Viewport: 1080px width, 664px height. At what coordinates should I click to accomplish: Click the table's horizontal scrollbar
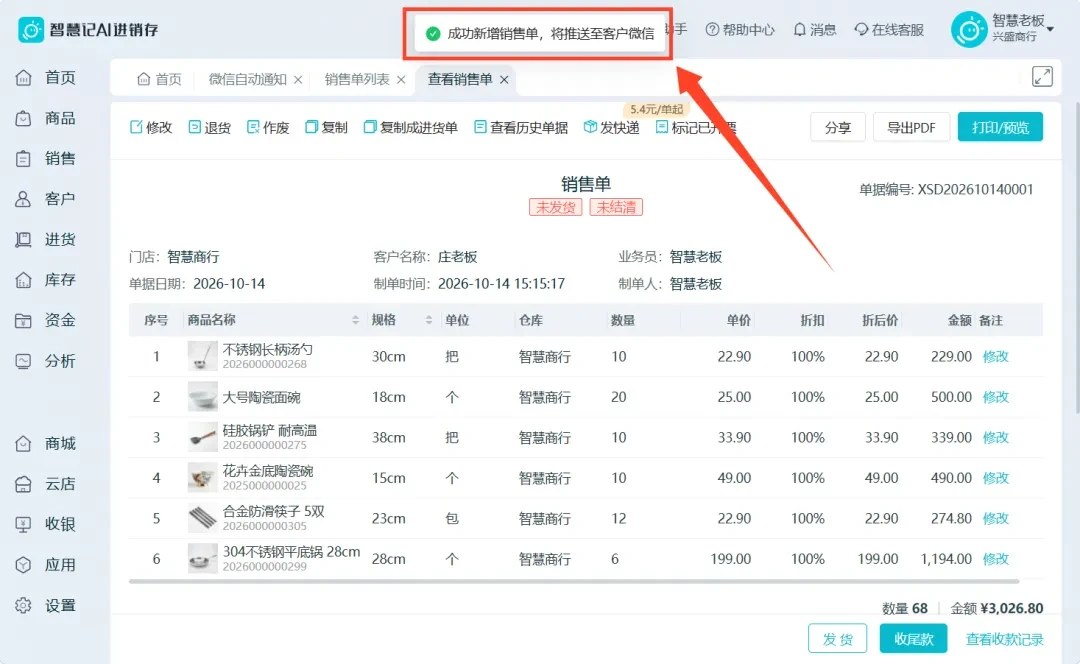[574, 581]
